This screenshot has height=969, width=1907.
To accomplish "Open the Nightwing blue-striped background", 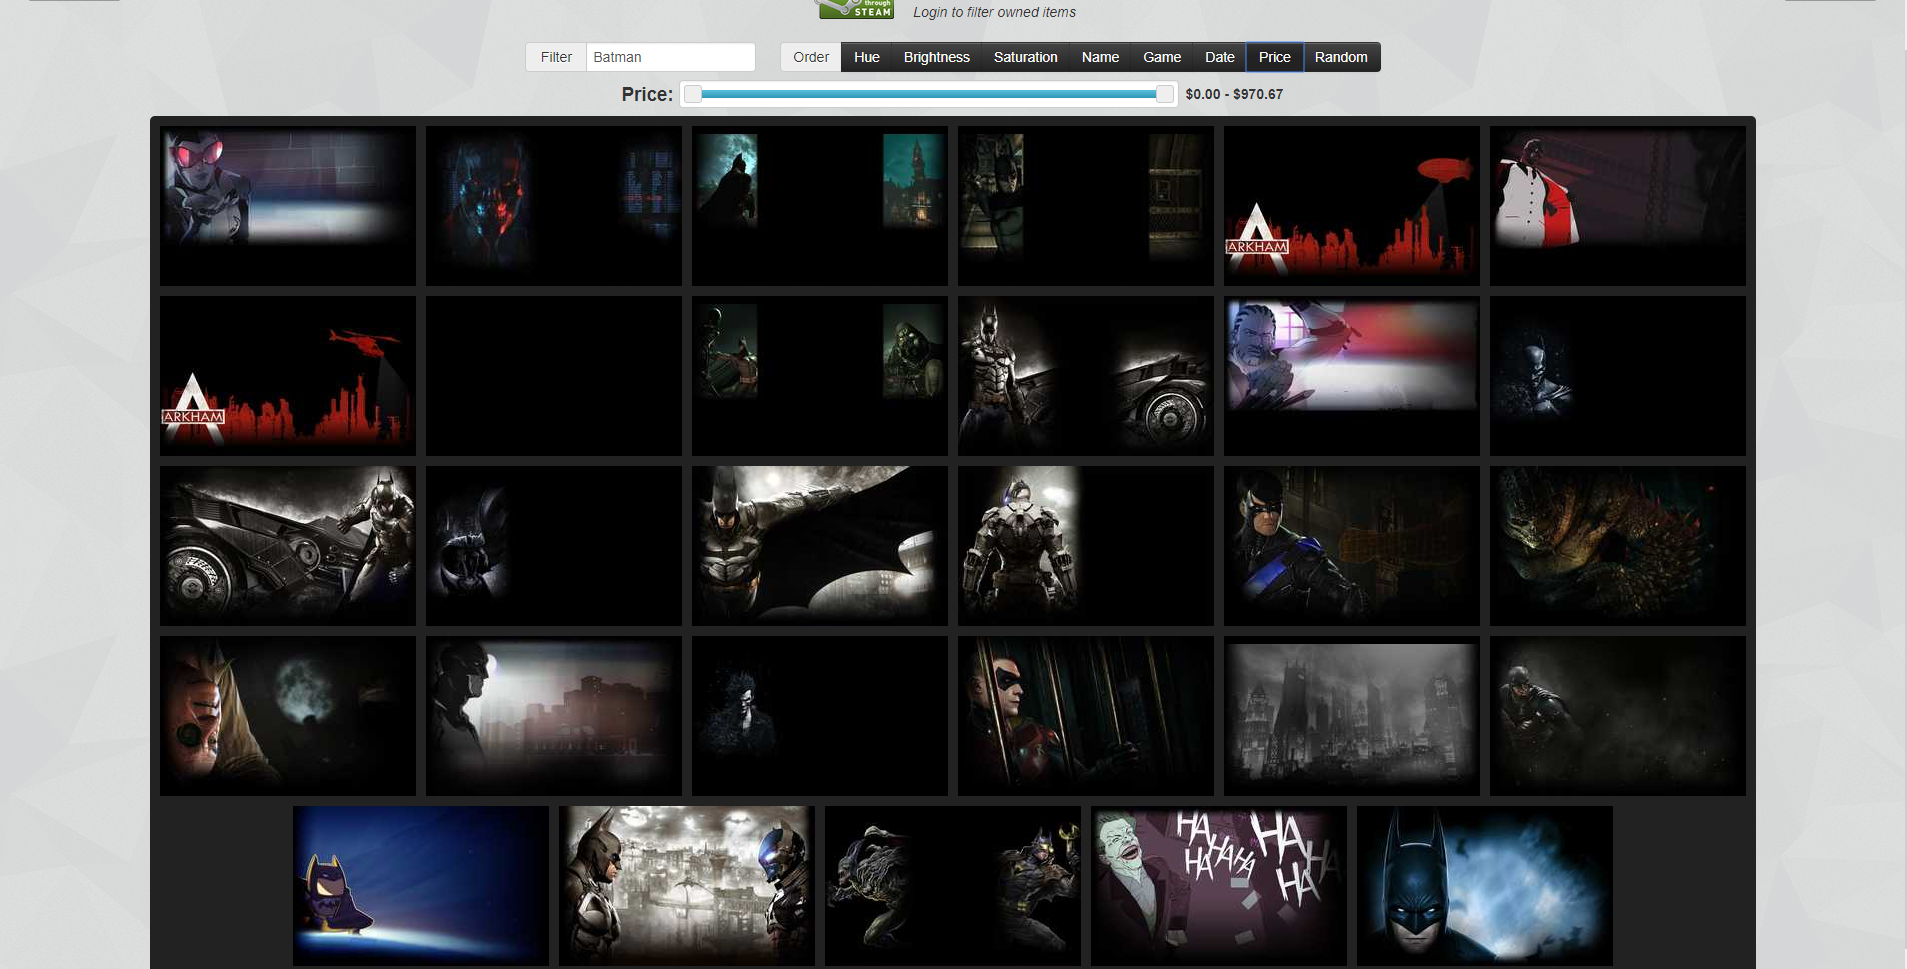I will click(1352, 546).
